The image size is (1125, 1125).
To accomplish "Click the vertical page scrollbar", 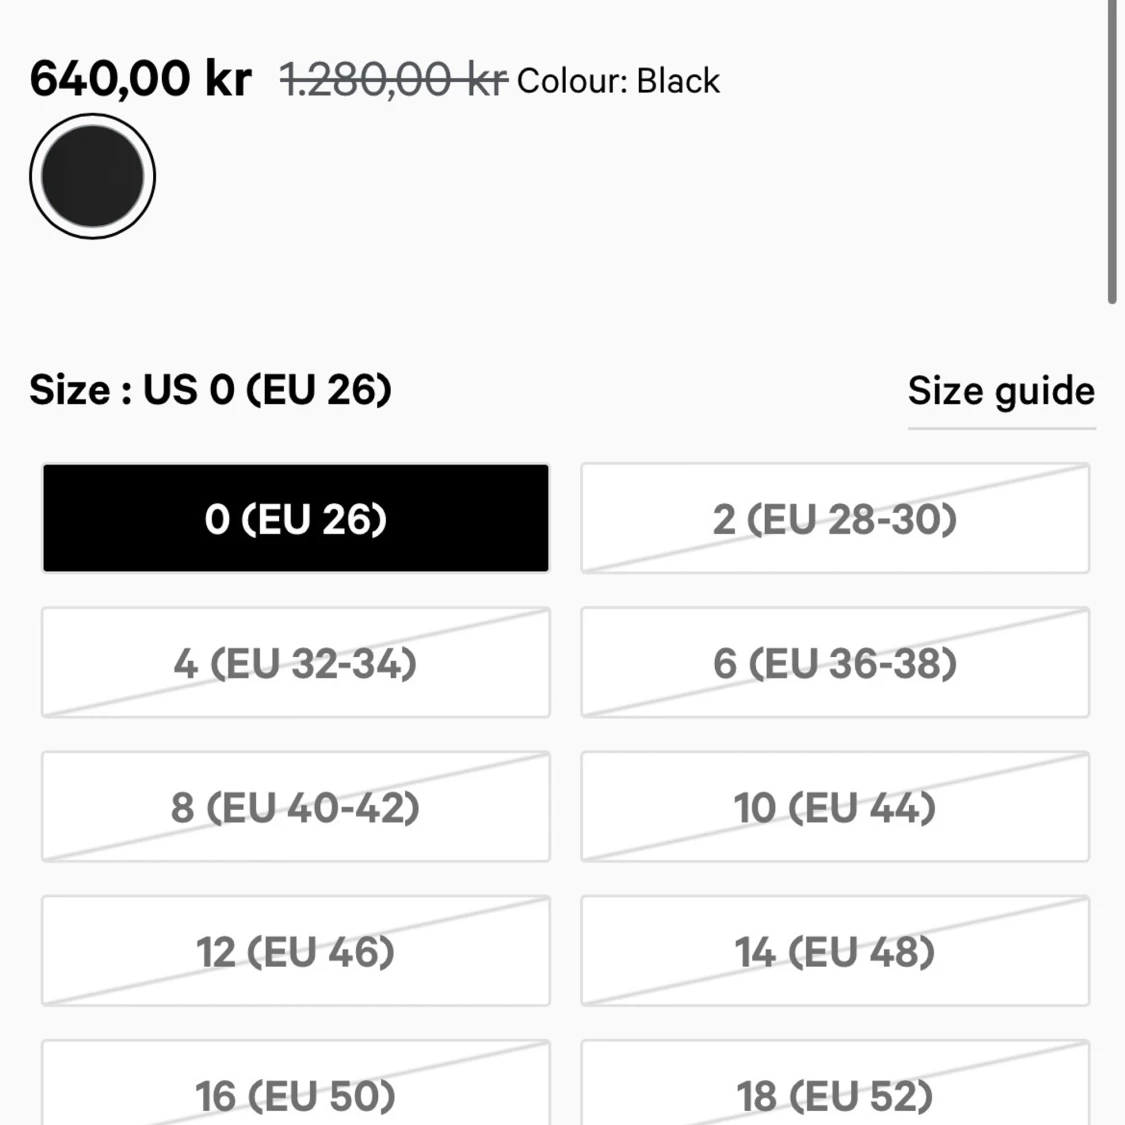I will (1112, 152).
